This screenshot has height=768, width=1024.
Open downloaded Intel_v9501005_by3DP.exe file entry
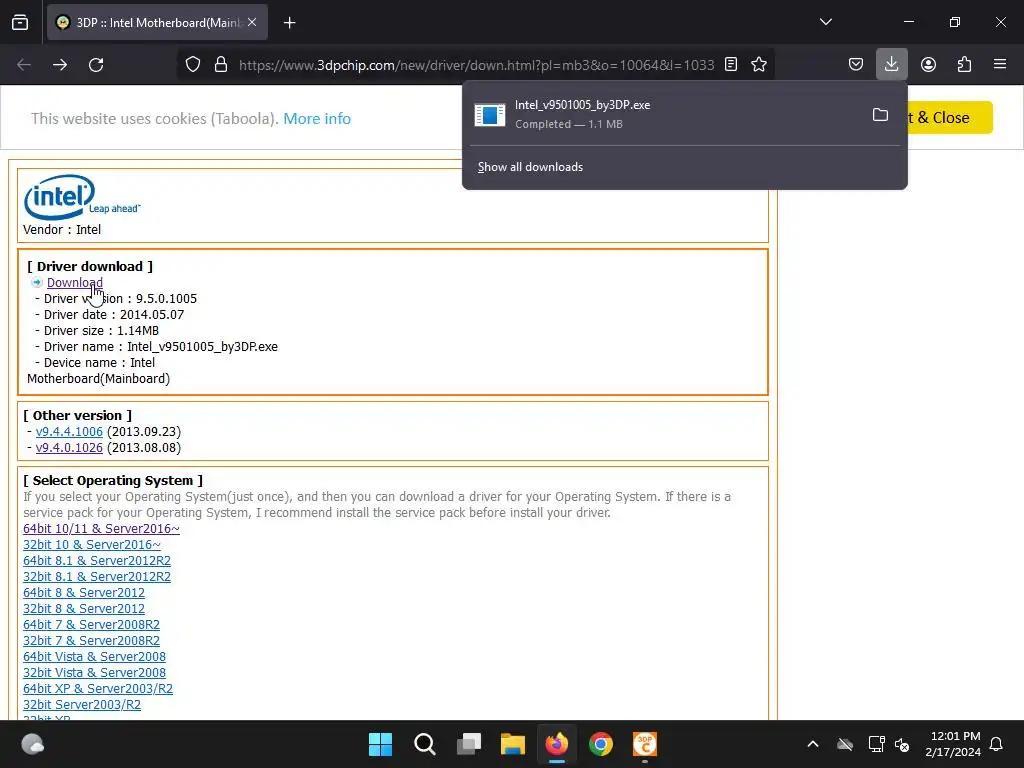(663, 115)
